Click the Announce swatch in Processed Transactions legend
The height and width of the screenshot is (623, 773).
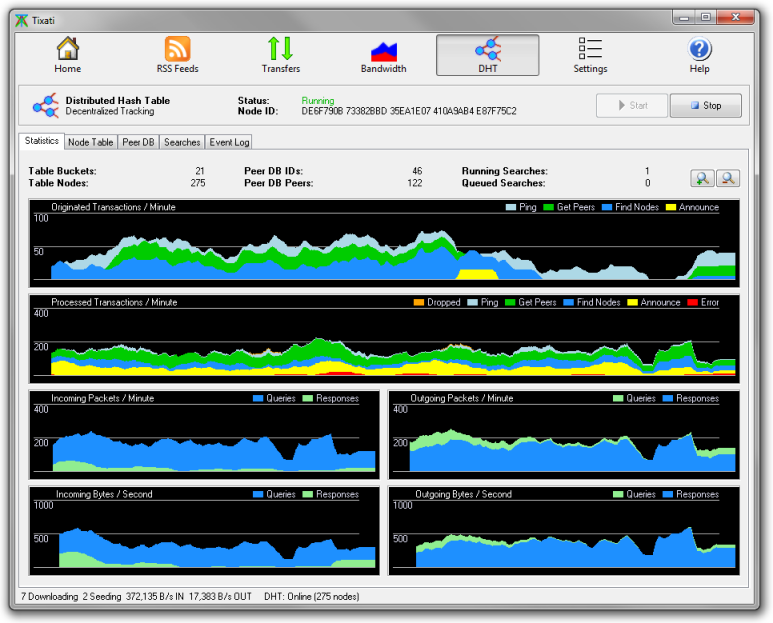pyautogui.click(x=632, y=302)
